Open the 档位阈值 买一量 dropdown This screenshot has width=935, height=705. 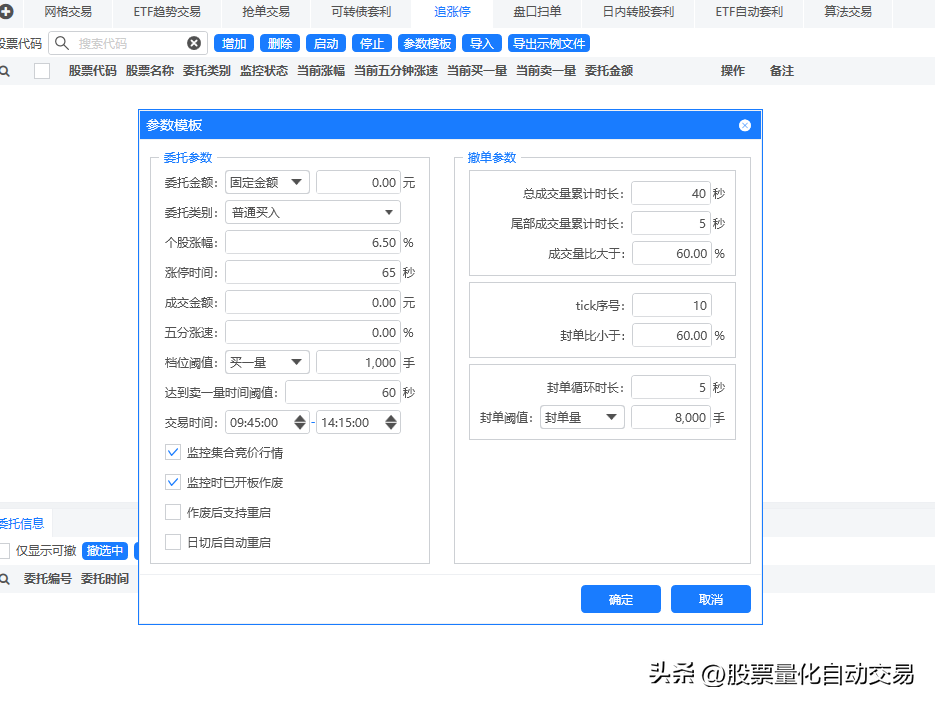(x=267, y=362)
